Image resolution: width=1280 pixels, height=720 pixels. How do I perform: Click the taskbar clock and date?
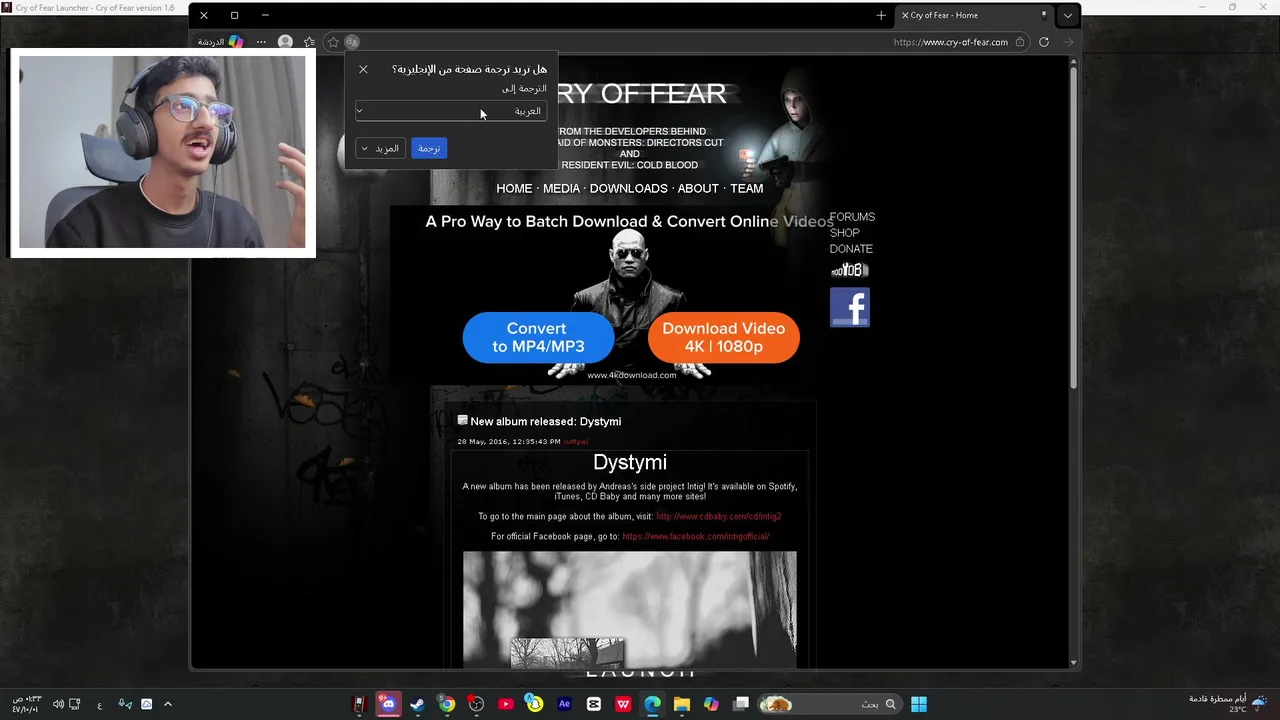point(26,704)
